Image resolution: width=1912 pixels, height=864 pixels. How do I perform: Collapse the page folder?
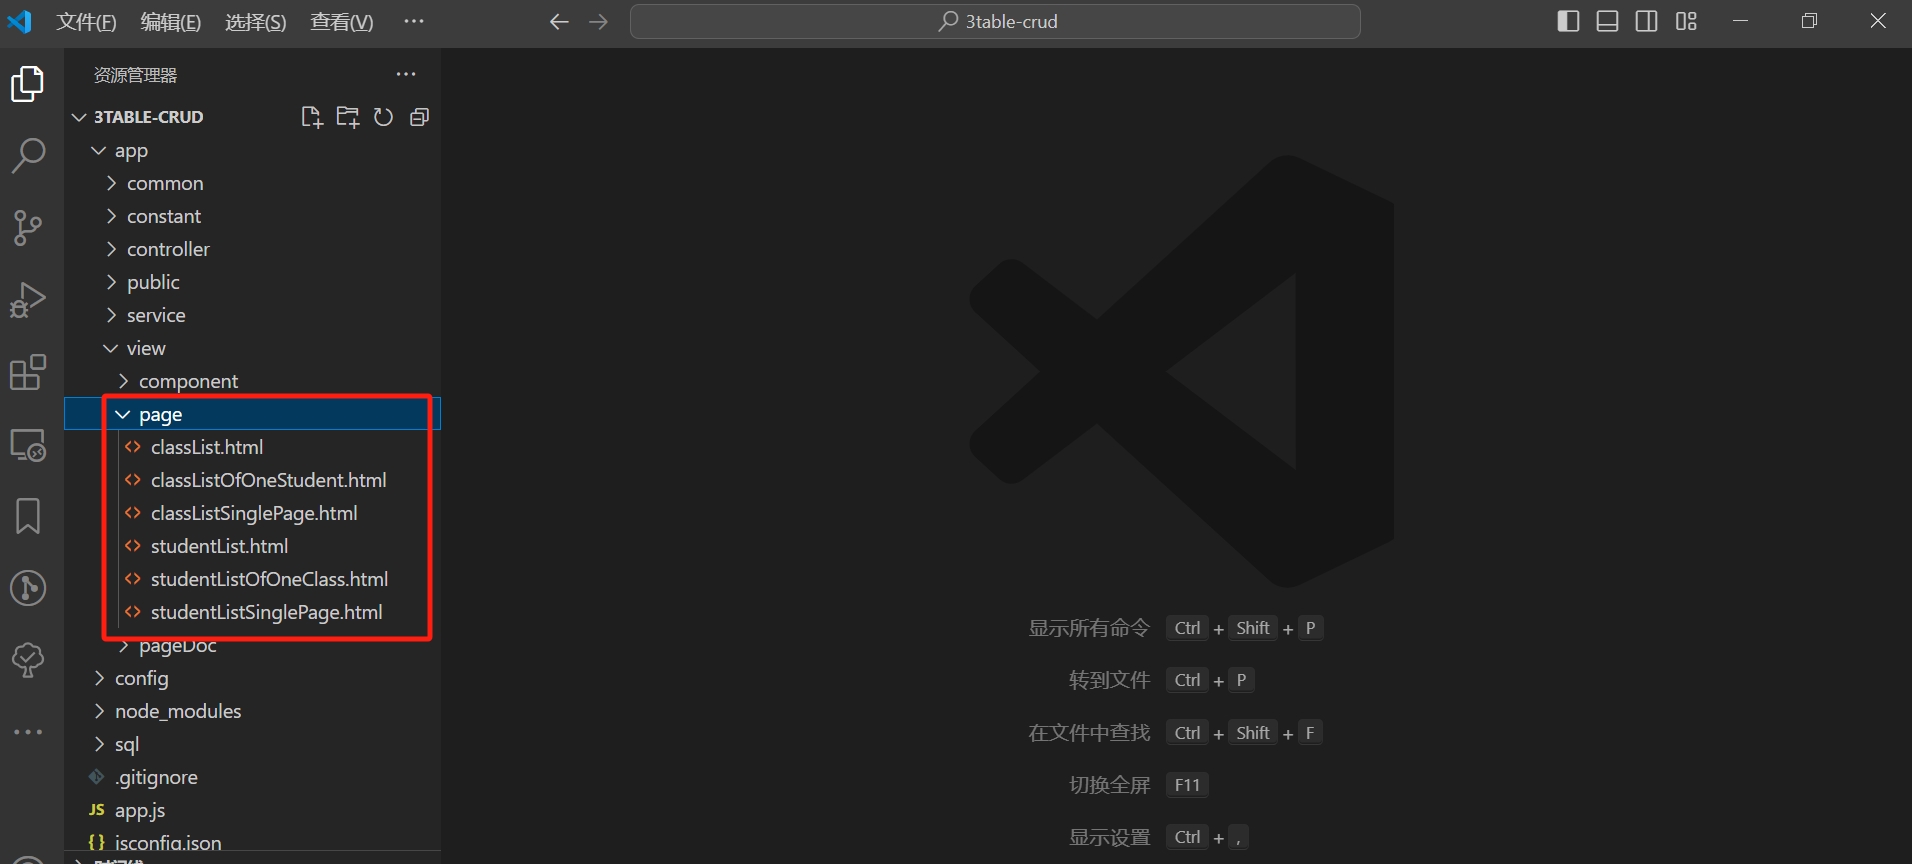160,414
